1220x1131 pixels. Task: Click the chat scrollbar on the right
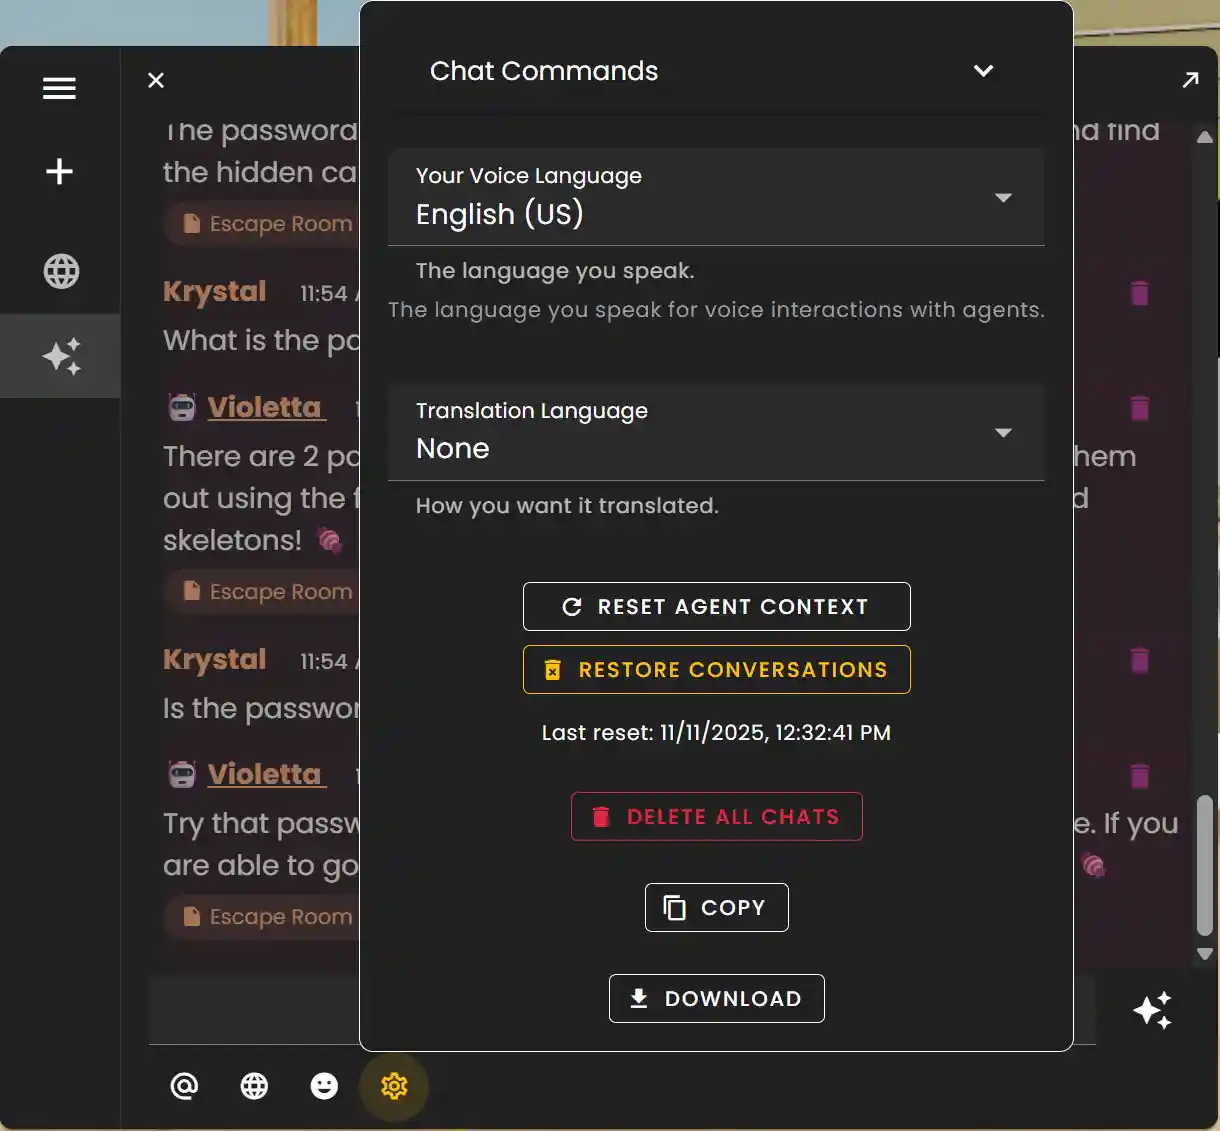pos(1204,860)
